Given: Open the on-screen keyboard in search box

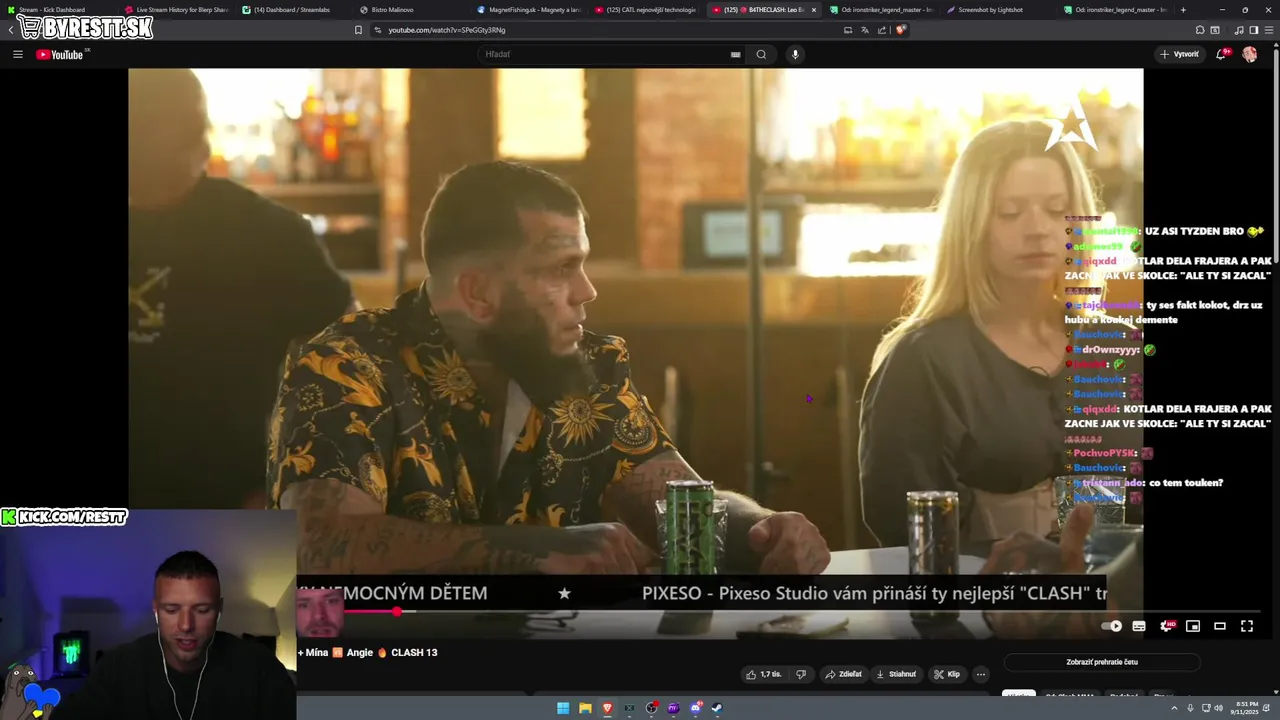Looking at the screenshot, I should pyautogui.click(x=736, y=54).
